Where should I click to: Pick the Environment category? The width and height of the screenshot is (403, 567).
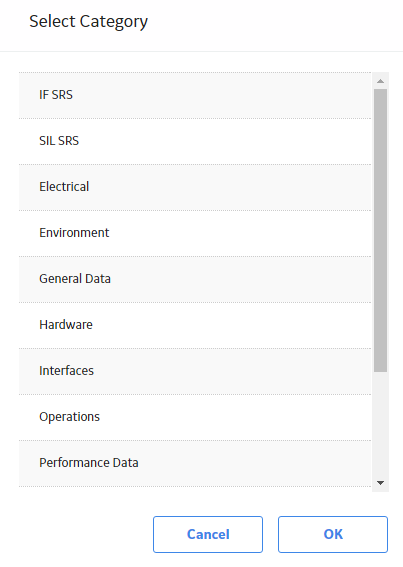click(x=195, y=233)
